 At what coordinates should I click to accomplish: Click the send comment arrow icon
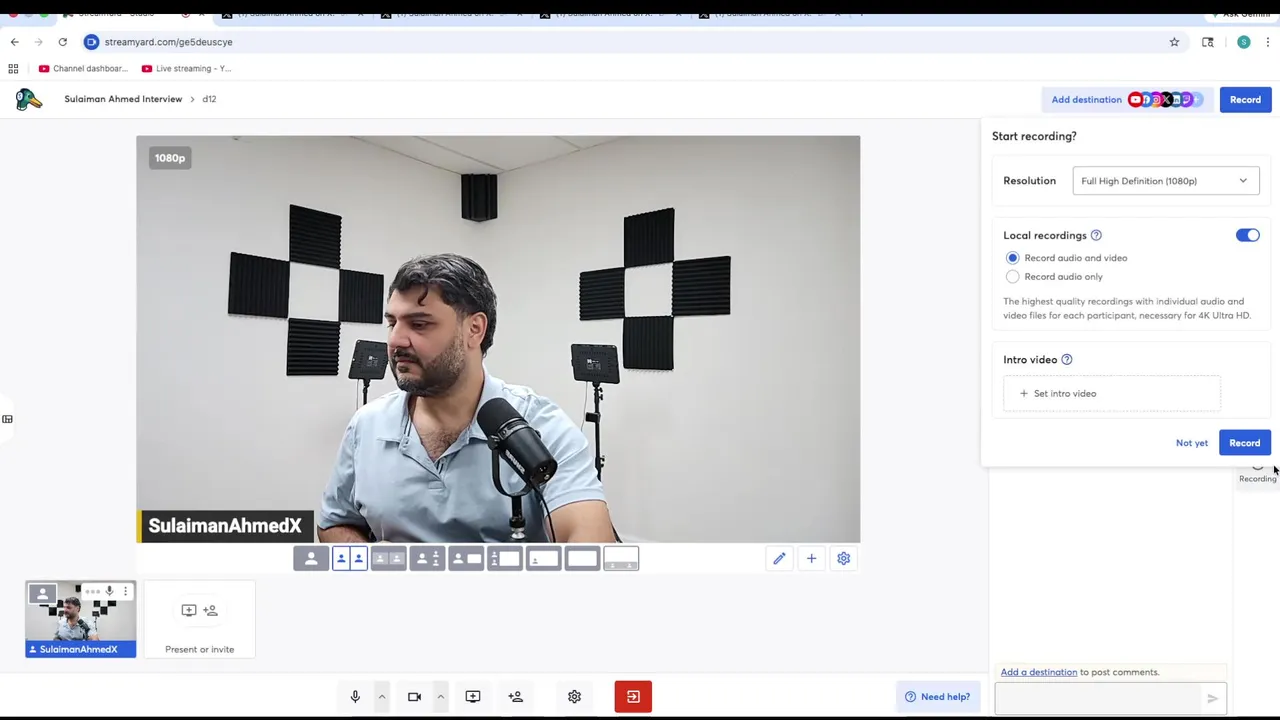1212,698
